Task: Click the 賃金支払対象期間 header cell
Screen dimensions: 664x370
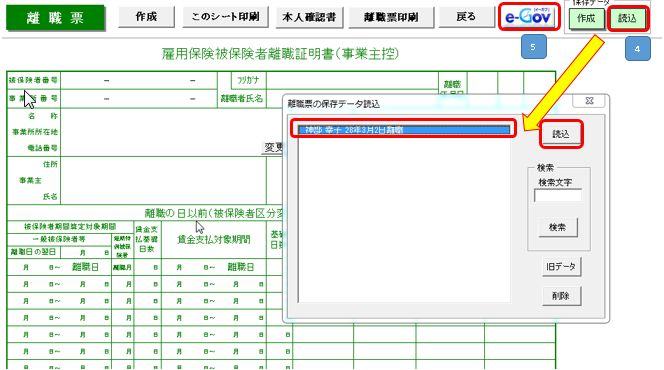Action: 213,240
